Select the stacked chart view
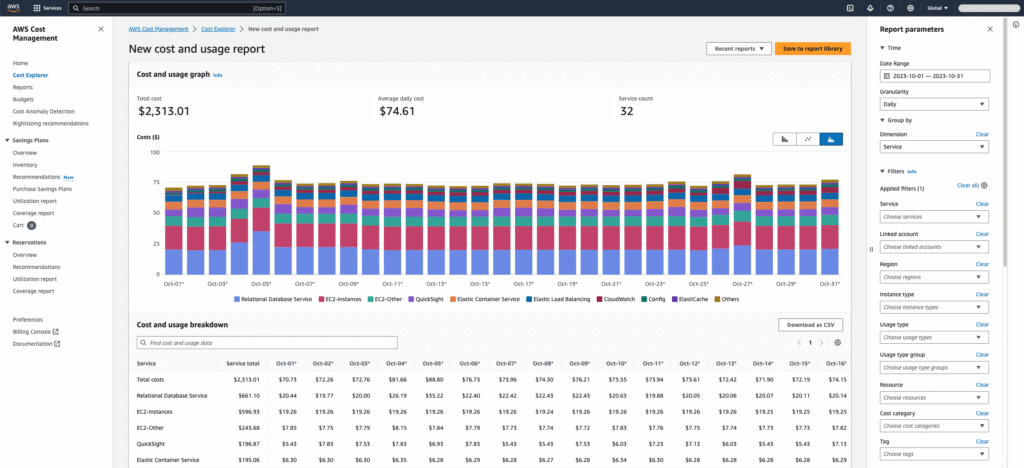Viewport: 1024px width, 468px height. [831, 139]
